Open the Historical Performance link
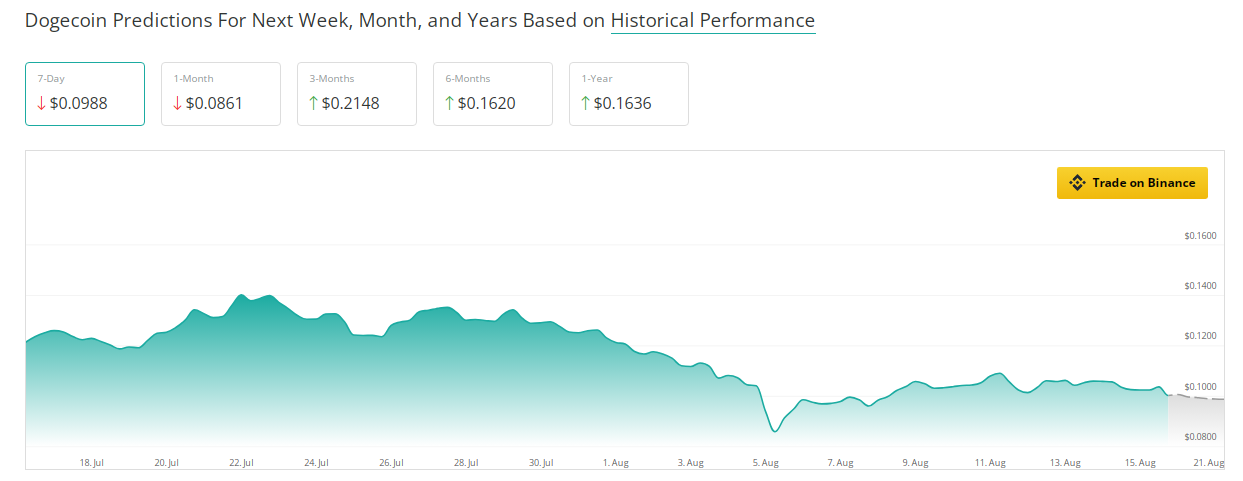 click(713, 21)
